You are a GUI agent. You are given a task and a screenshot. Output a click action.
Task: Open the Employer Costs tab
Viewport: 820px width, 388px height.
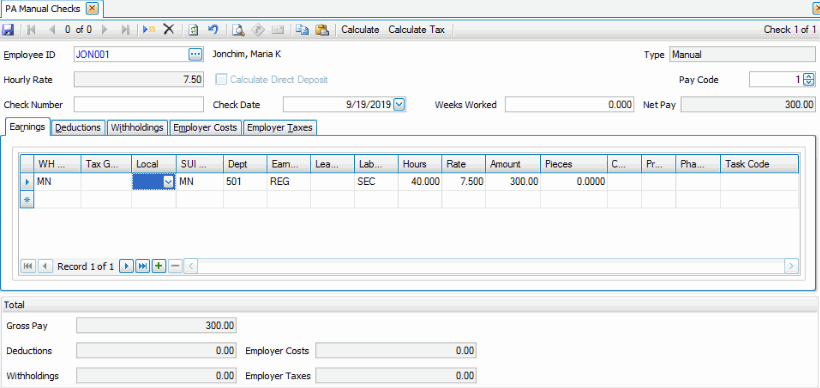[x=206, y=128]
